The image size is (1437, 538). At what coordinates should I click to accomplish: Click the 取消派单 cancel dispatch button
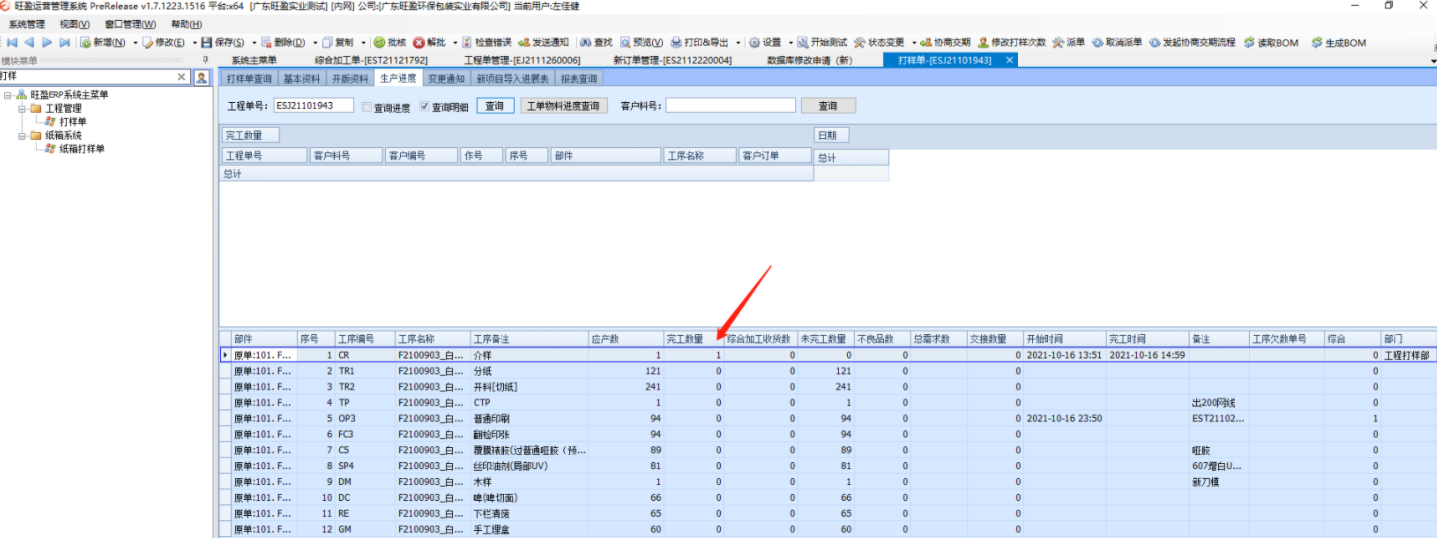coord(1117,43)
